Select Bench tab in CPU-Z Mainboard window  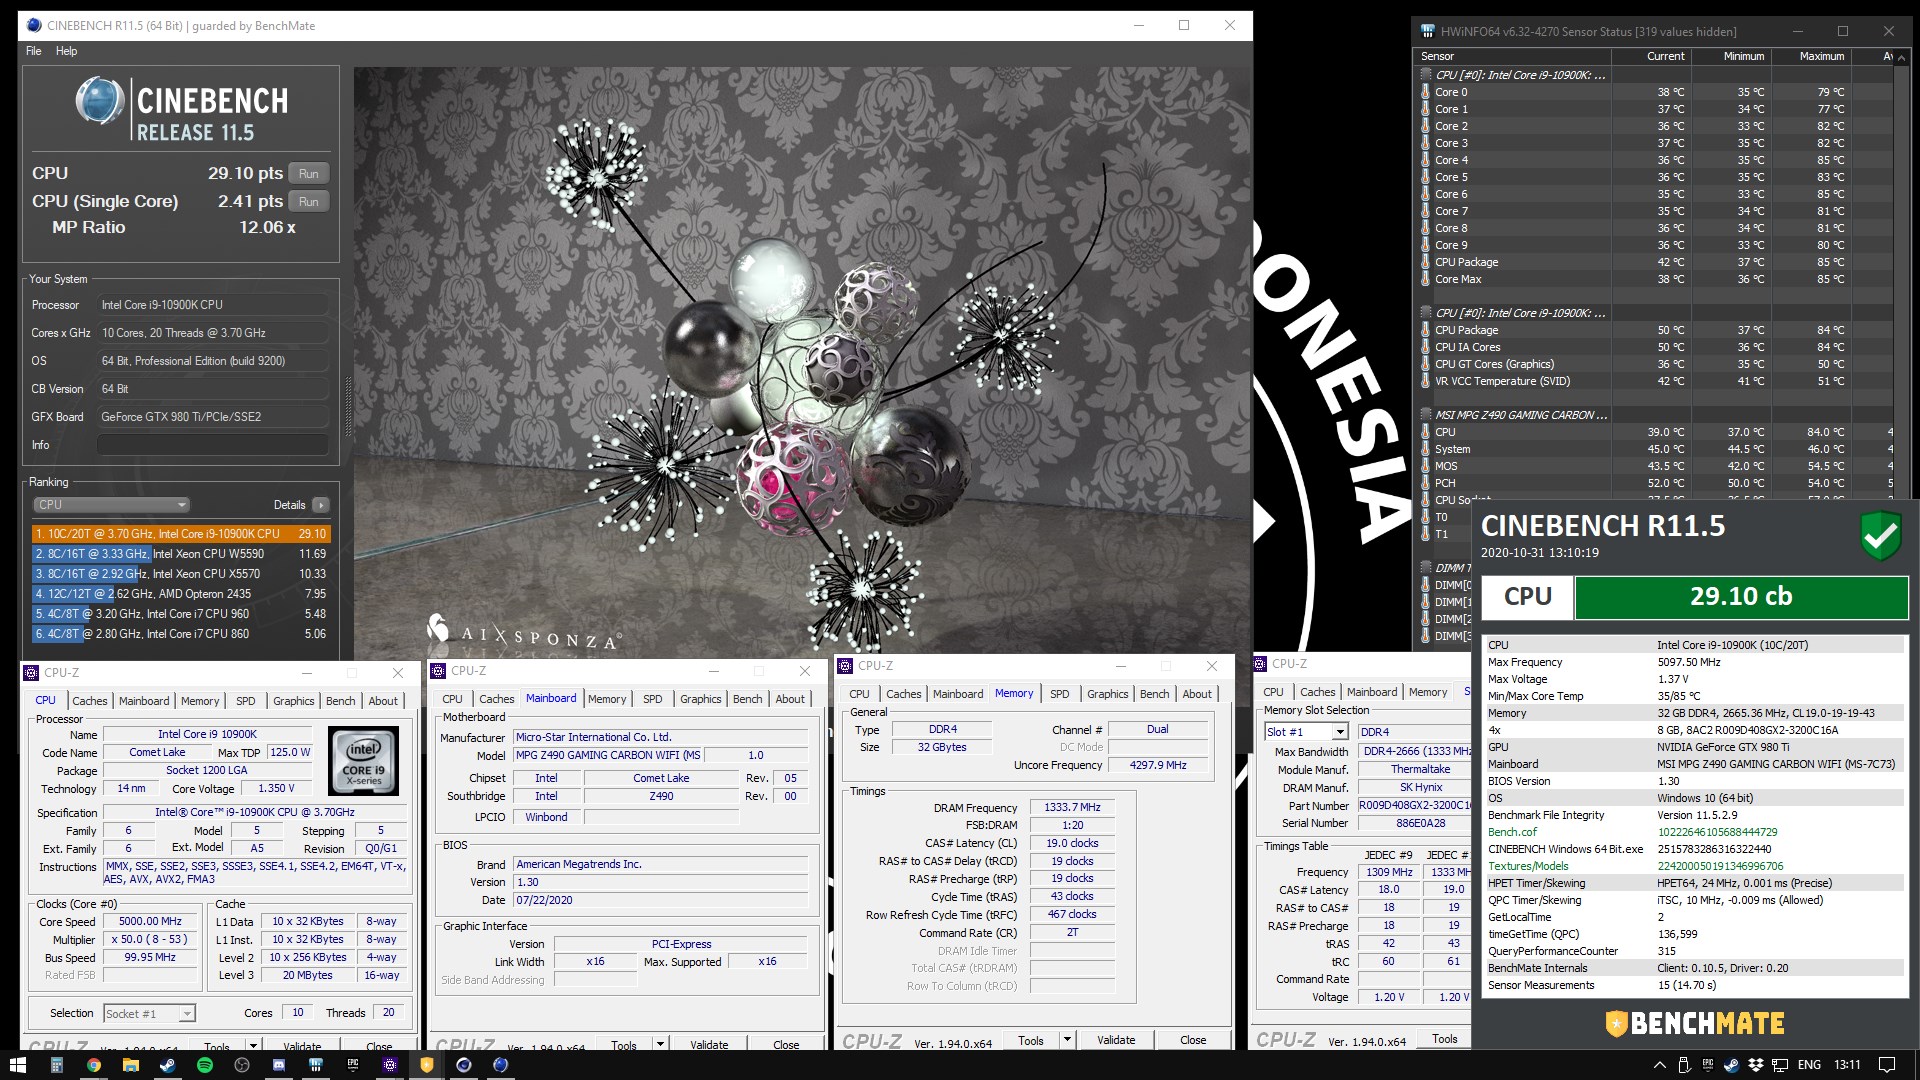747,699
